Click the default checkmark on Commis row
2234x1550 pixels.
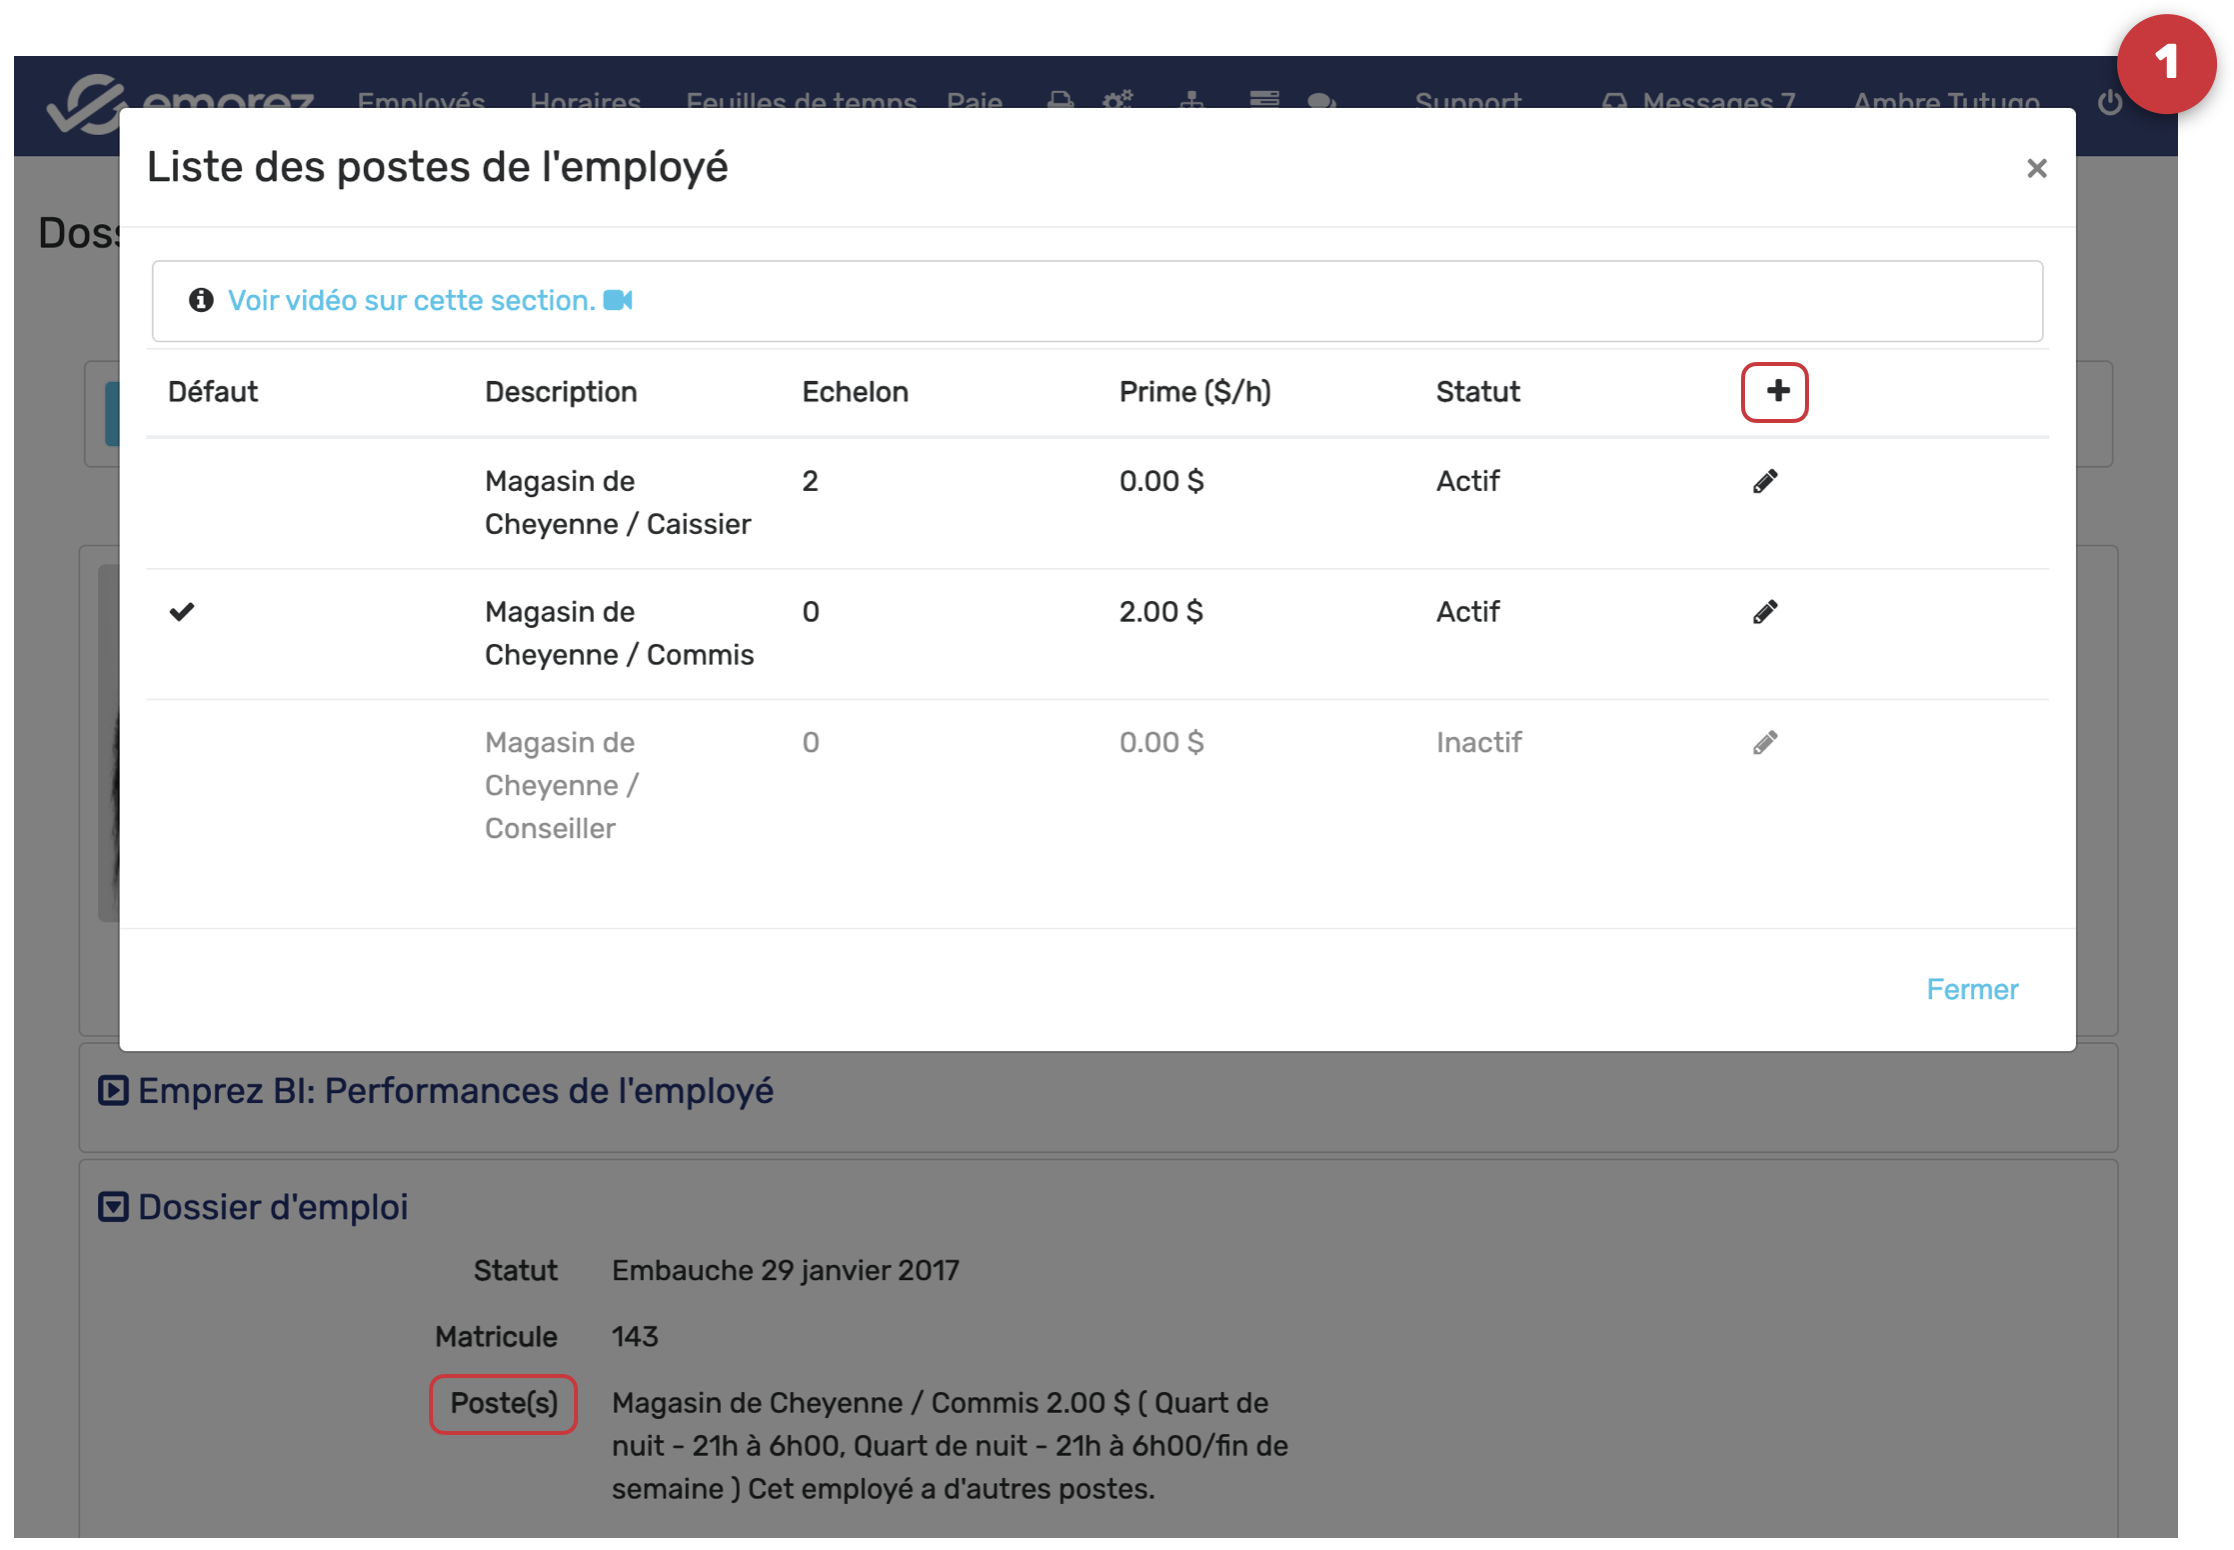(x=182, y=612)
